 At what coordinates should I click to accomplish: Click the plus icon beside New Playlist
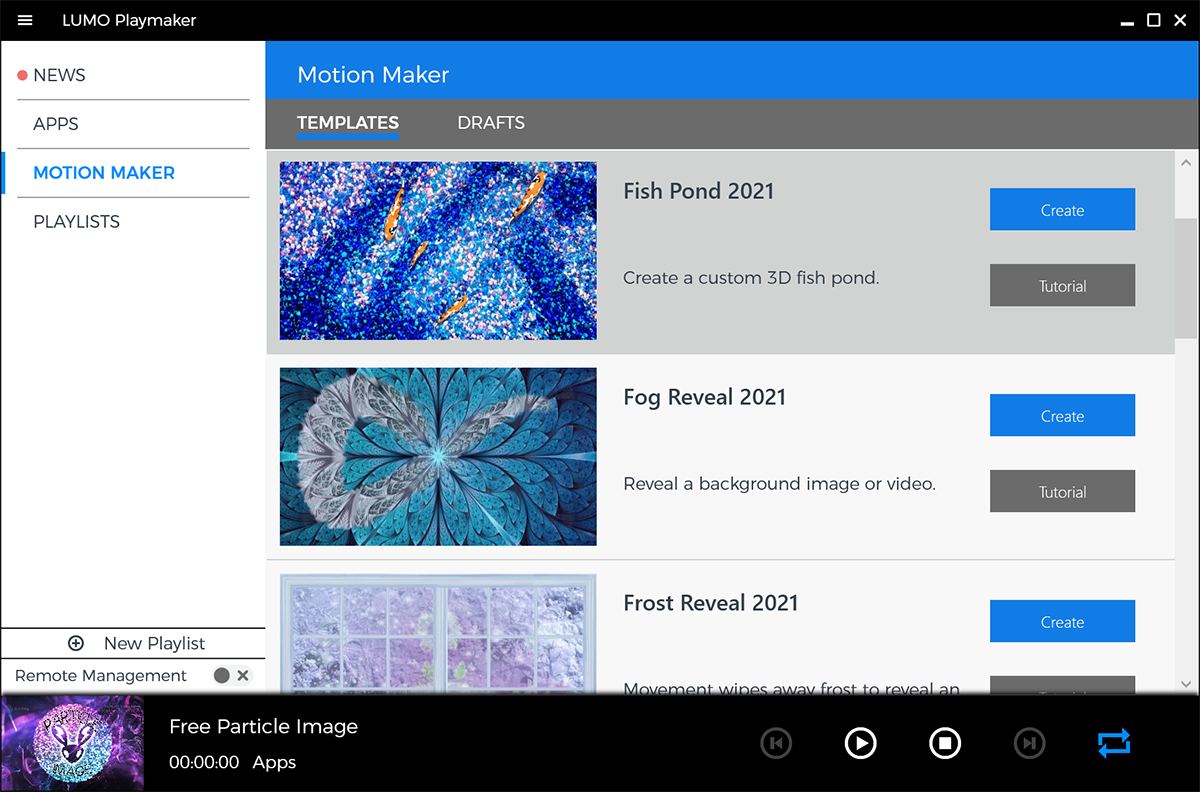click(x=76, y=644)
